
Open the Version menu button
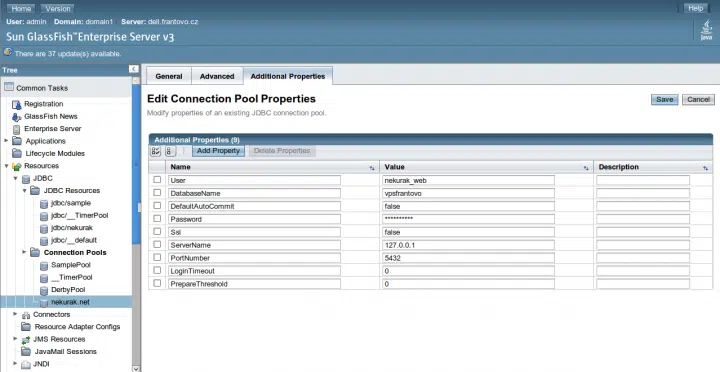coord(58,8)
